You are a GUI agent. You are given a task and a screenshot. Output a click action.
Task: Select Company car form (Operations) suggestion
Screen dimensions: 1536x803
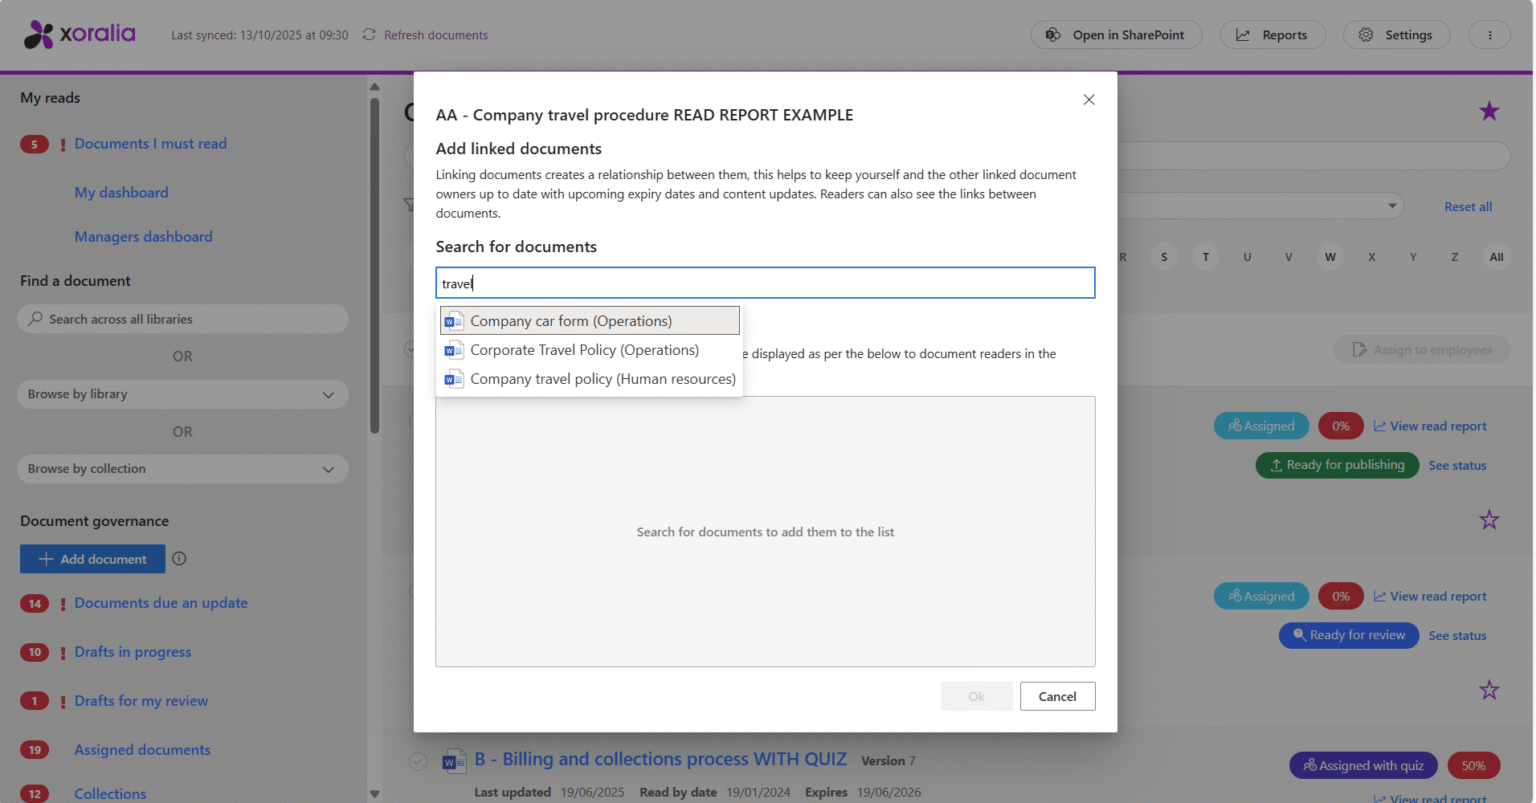coord(571,321)
